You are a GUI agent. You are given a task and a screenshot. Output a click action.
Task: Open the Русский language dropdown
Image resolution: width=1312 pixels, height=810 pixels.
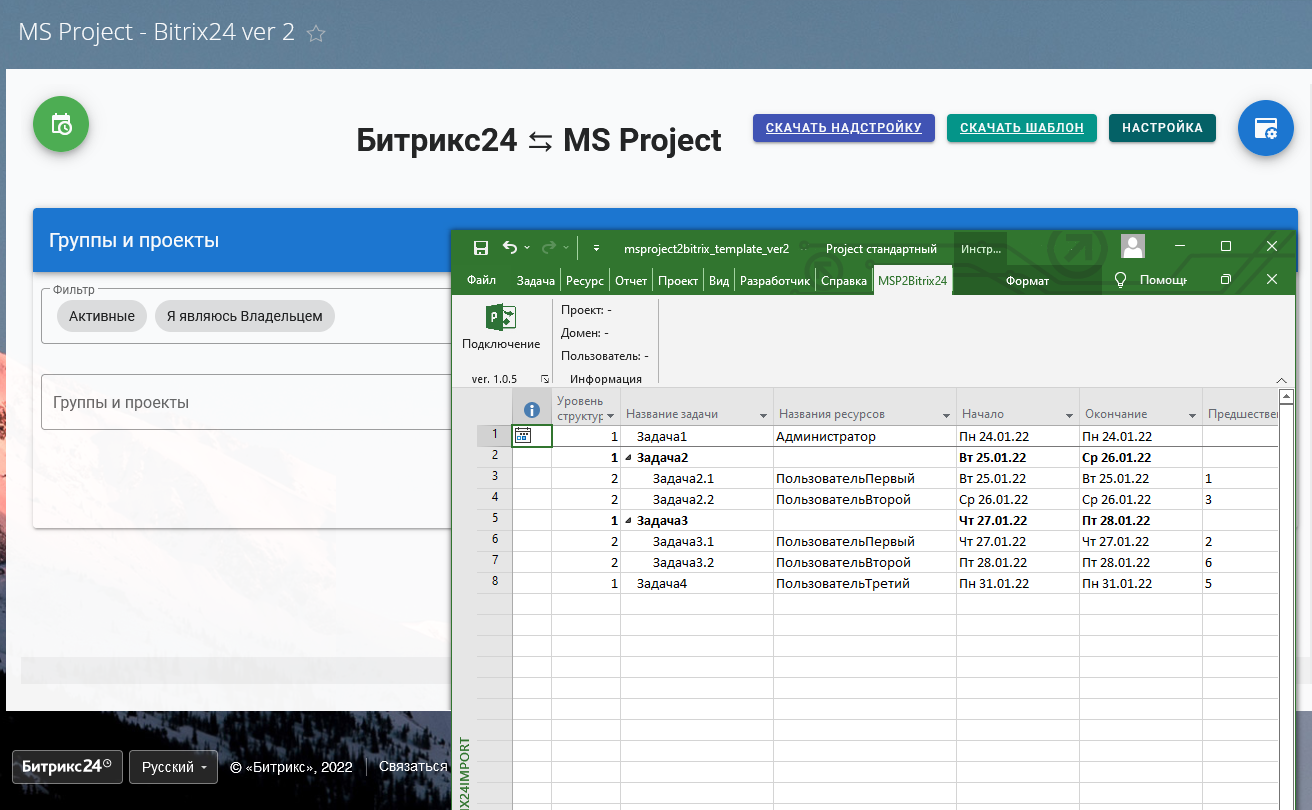pos(173,767)
